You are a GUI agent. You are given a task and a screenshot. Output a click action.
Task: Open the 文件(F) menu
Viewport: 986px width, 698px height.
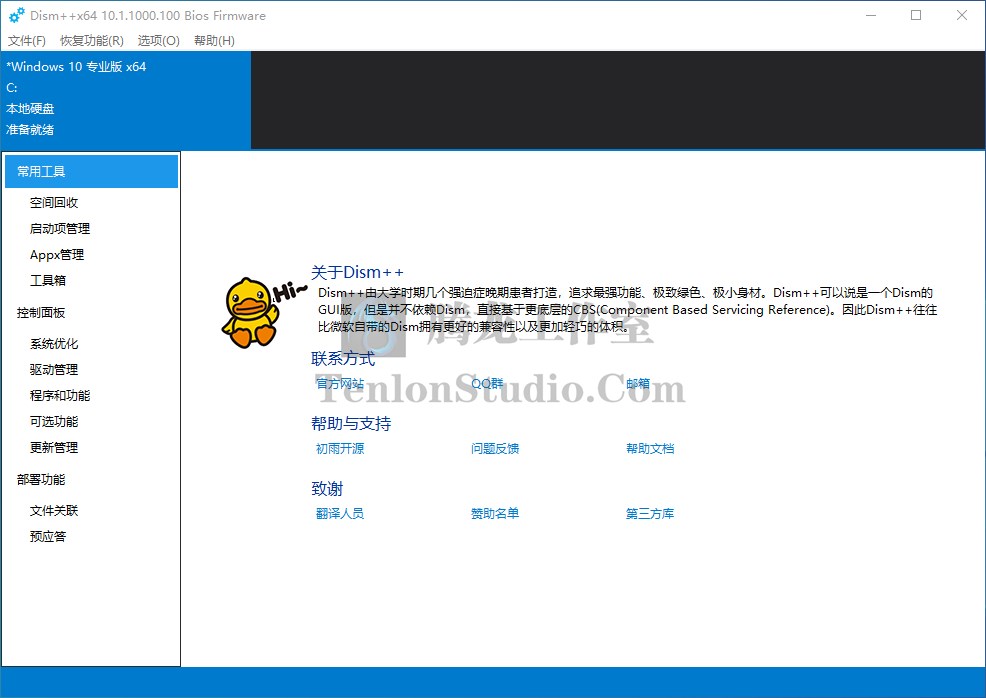pos(26,41)
